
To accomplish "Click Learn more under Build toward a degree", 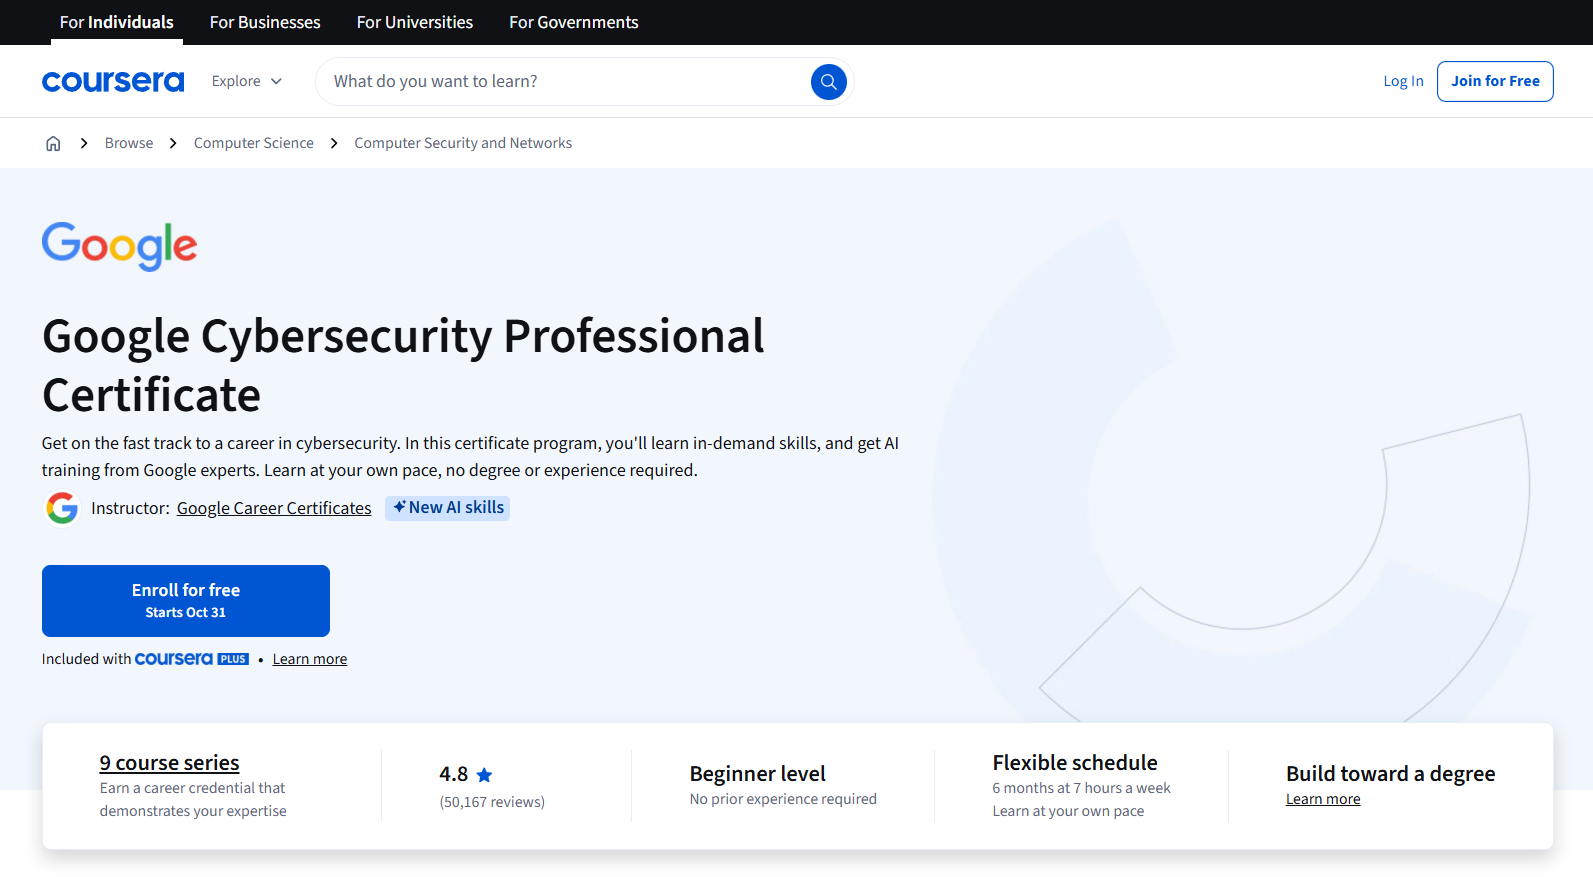I will coord(1323,799).
